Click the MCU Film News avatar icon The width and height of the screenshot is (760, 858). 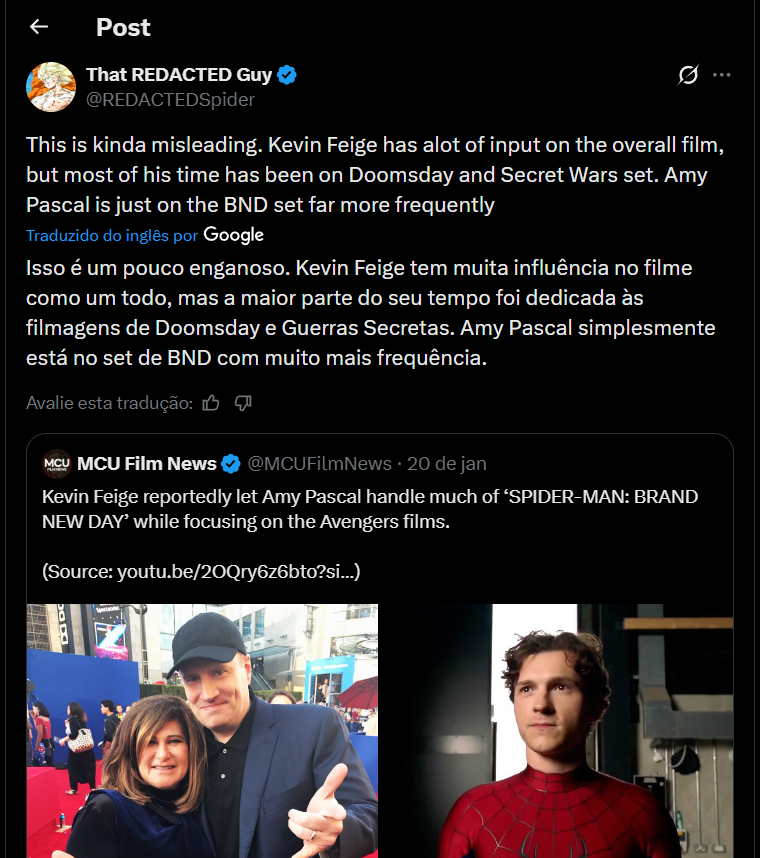pyautogui.click(x=57, y=464)
